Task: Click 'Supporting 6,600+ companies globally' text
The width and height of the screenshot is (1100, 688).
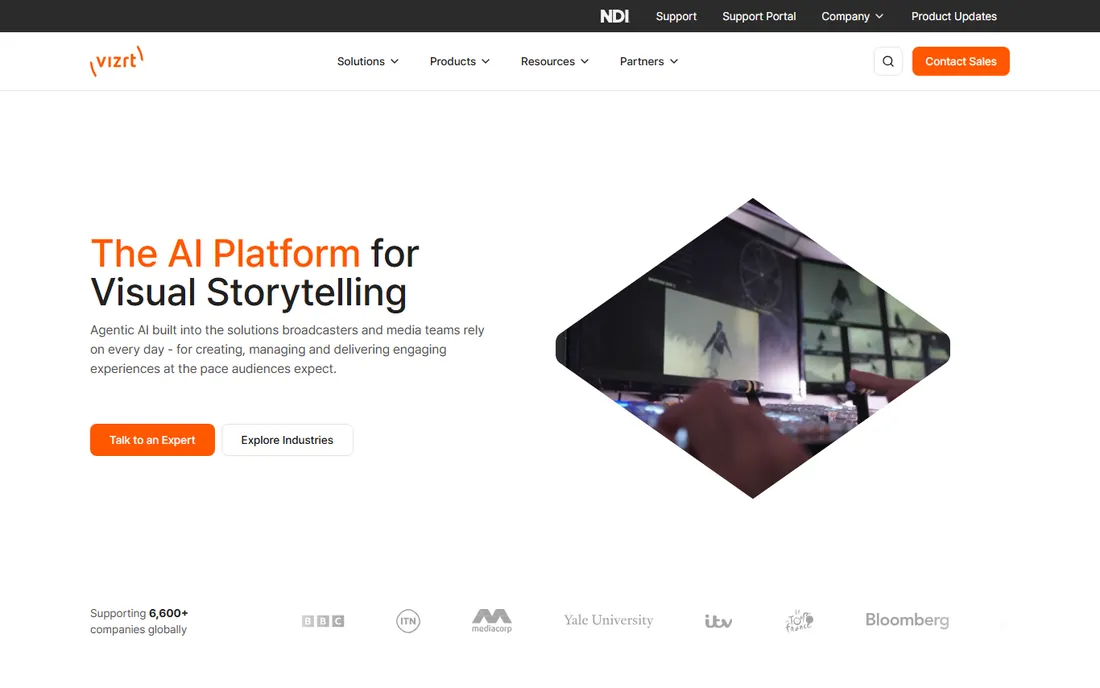Action: click(139, 621)
